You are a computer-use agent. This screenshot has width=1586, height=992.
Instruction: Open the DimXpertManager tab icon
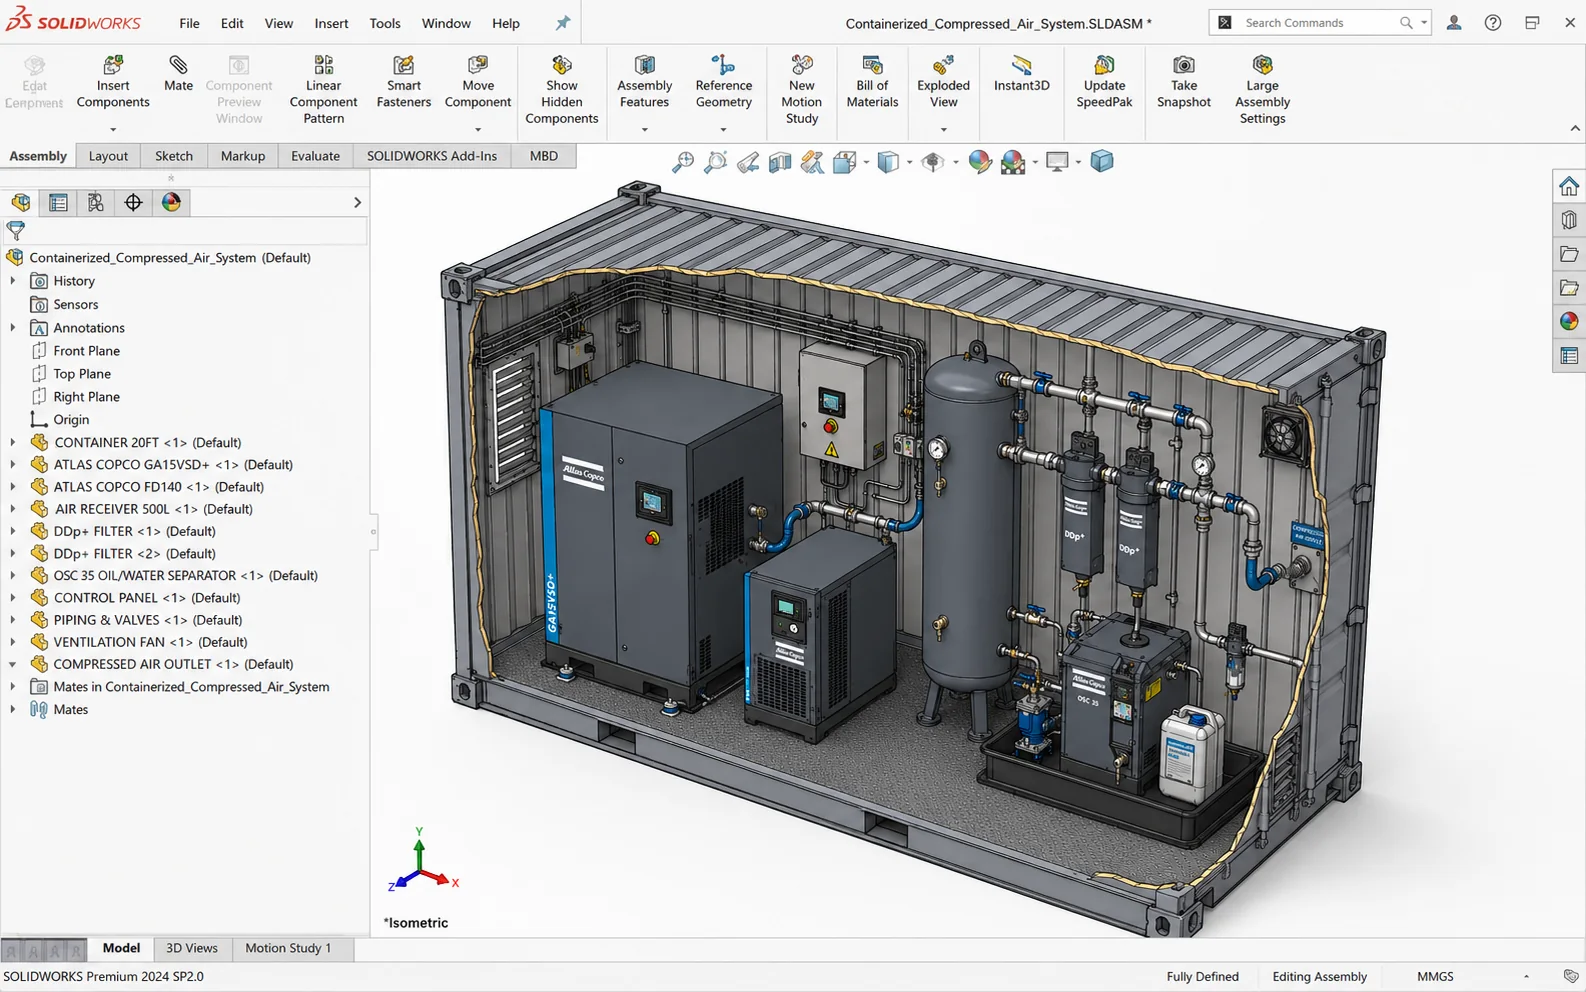(133, 202)
